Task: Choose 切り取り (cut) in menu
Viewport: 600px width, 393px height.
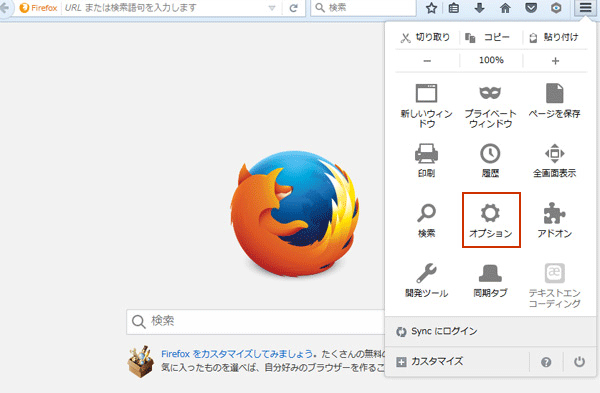Action: click(426, 37)
